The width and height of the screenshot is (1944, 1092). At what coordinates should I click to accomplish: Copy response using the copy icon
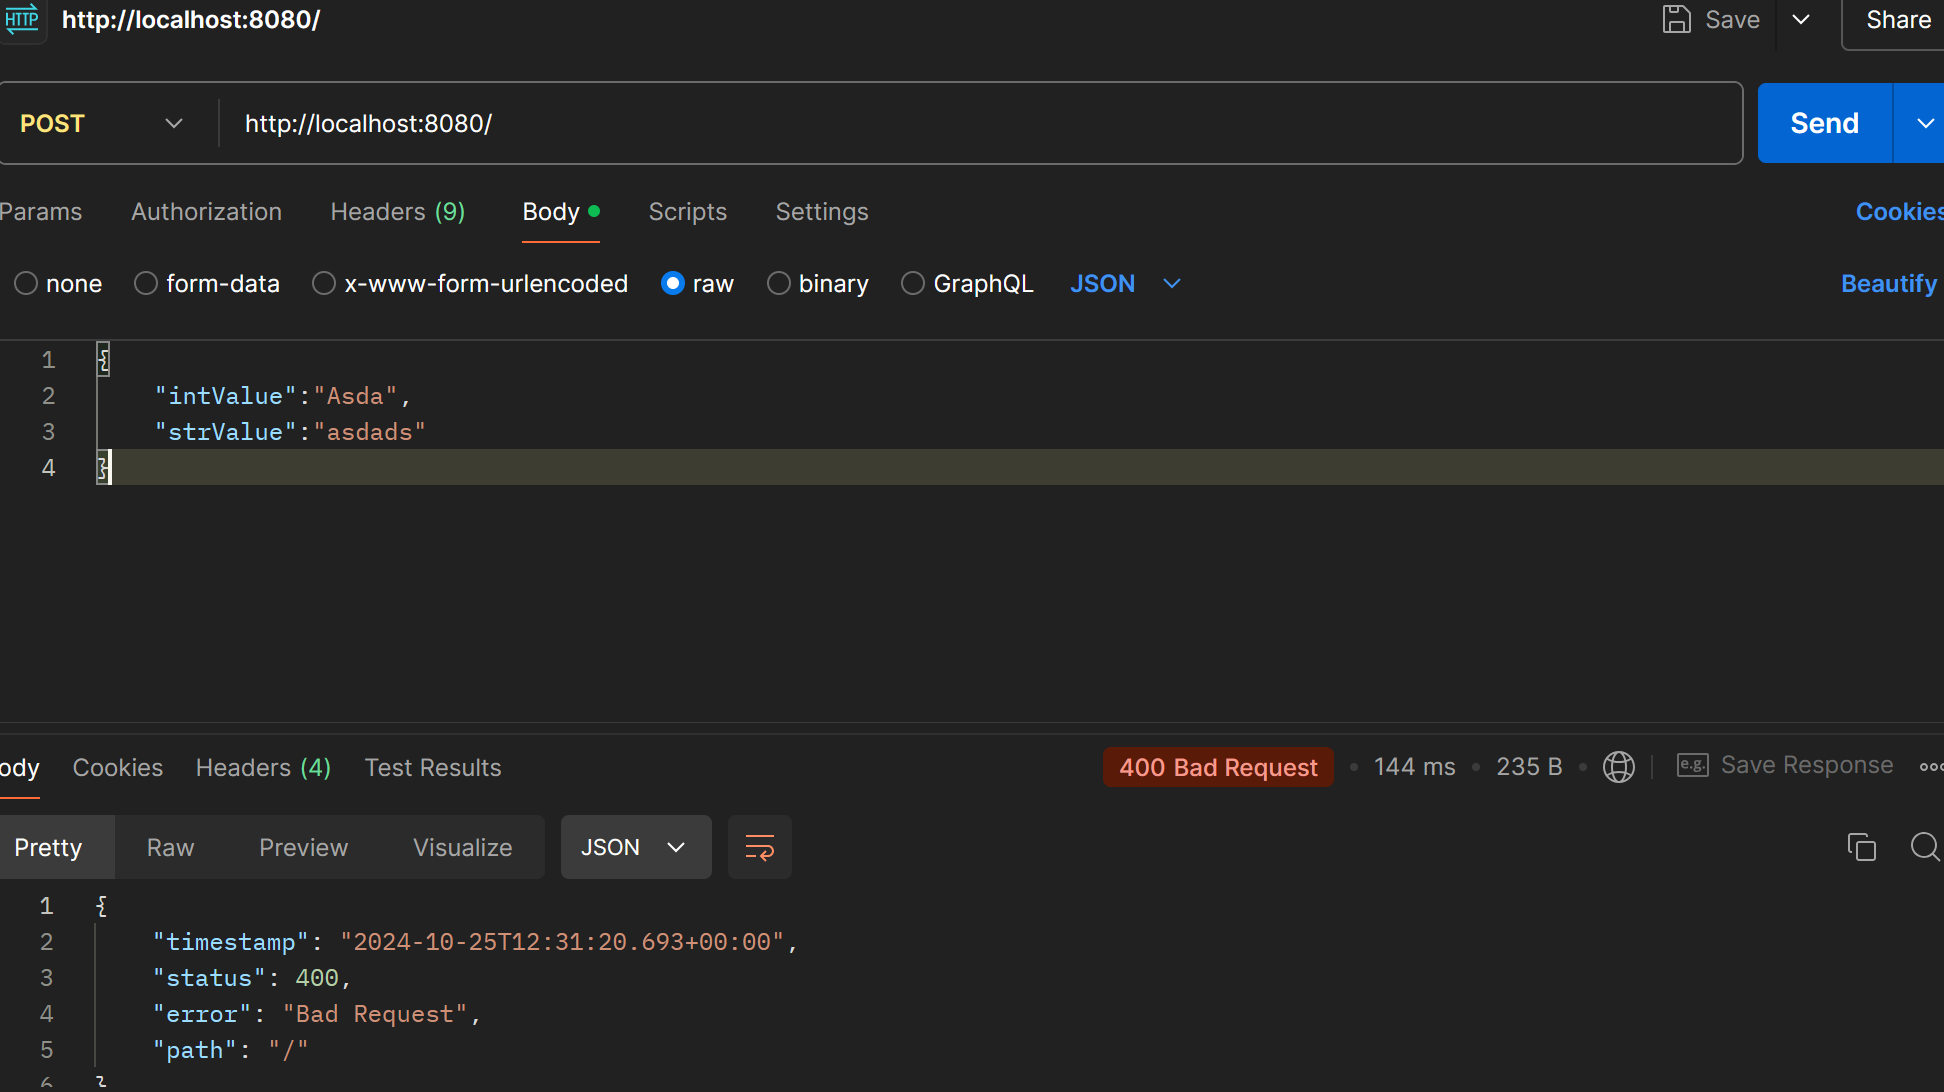click(1862, 847)
